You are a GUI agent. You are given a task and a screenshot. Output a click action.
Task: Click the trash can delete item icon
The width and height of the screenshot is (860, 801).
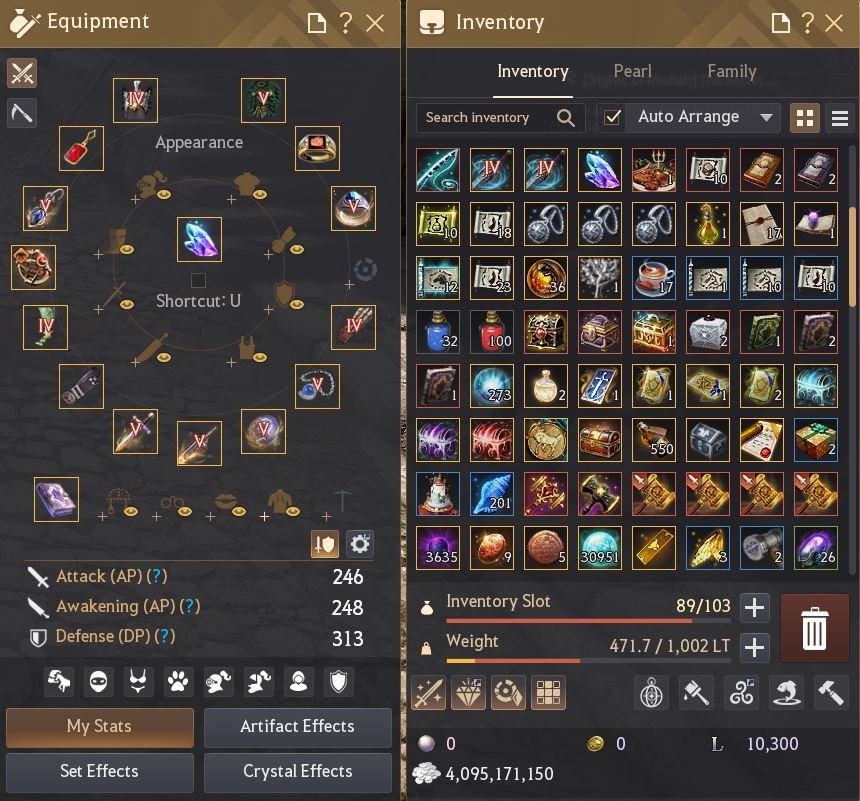click(814, 628)
